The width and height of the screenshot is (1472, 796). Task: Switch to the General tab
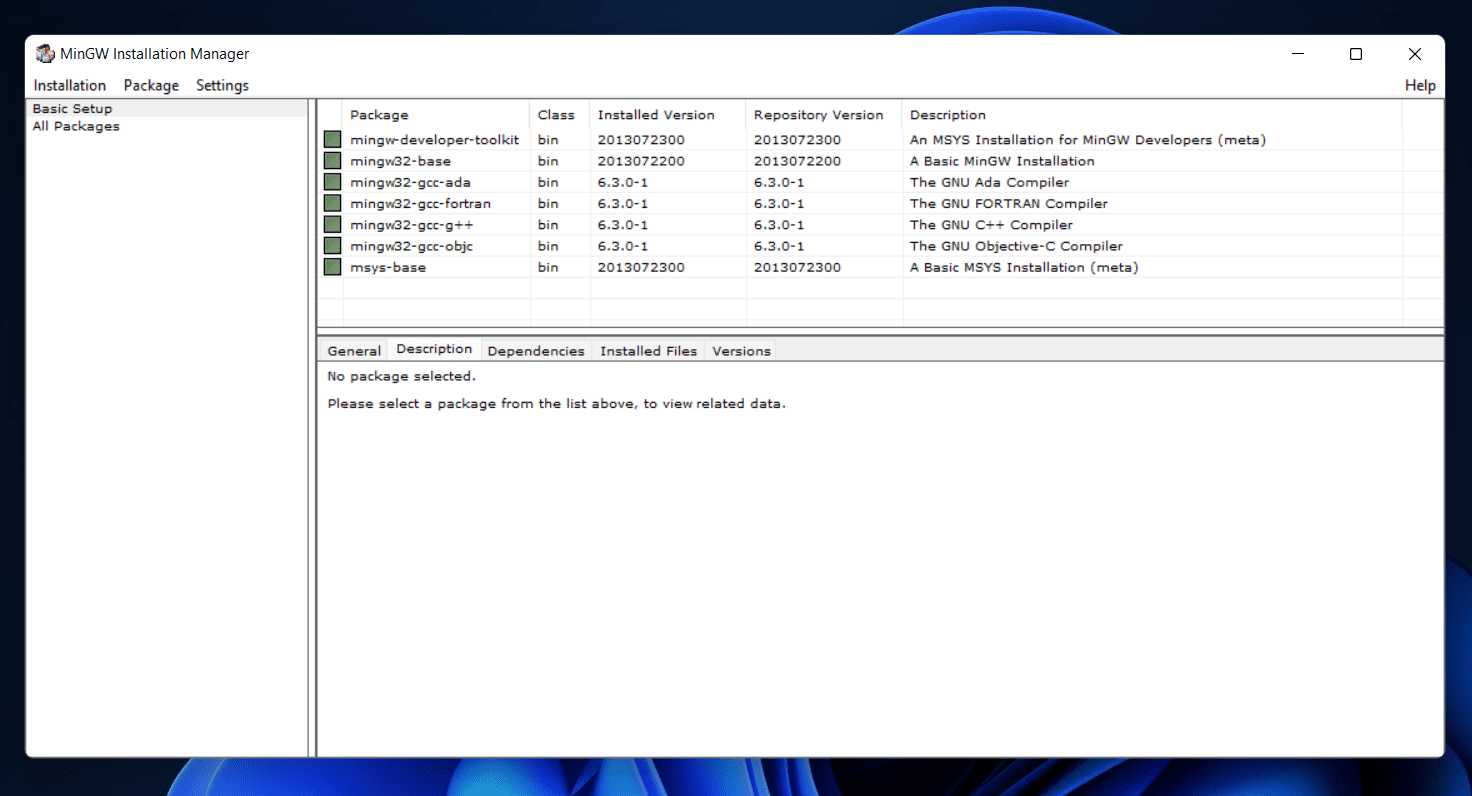click(354, 351)
